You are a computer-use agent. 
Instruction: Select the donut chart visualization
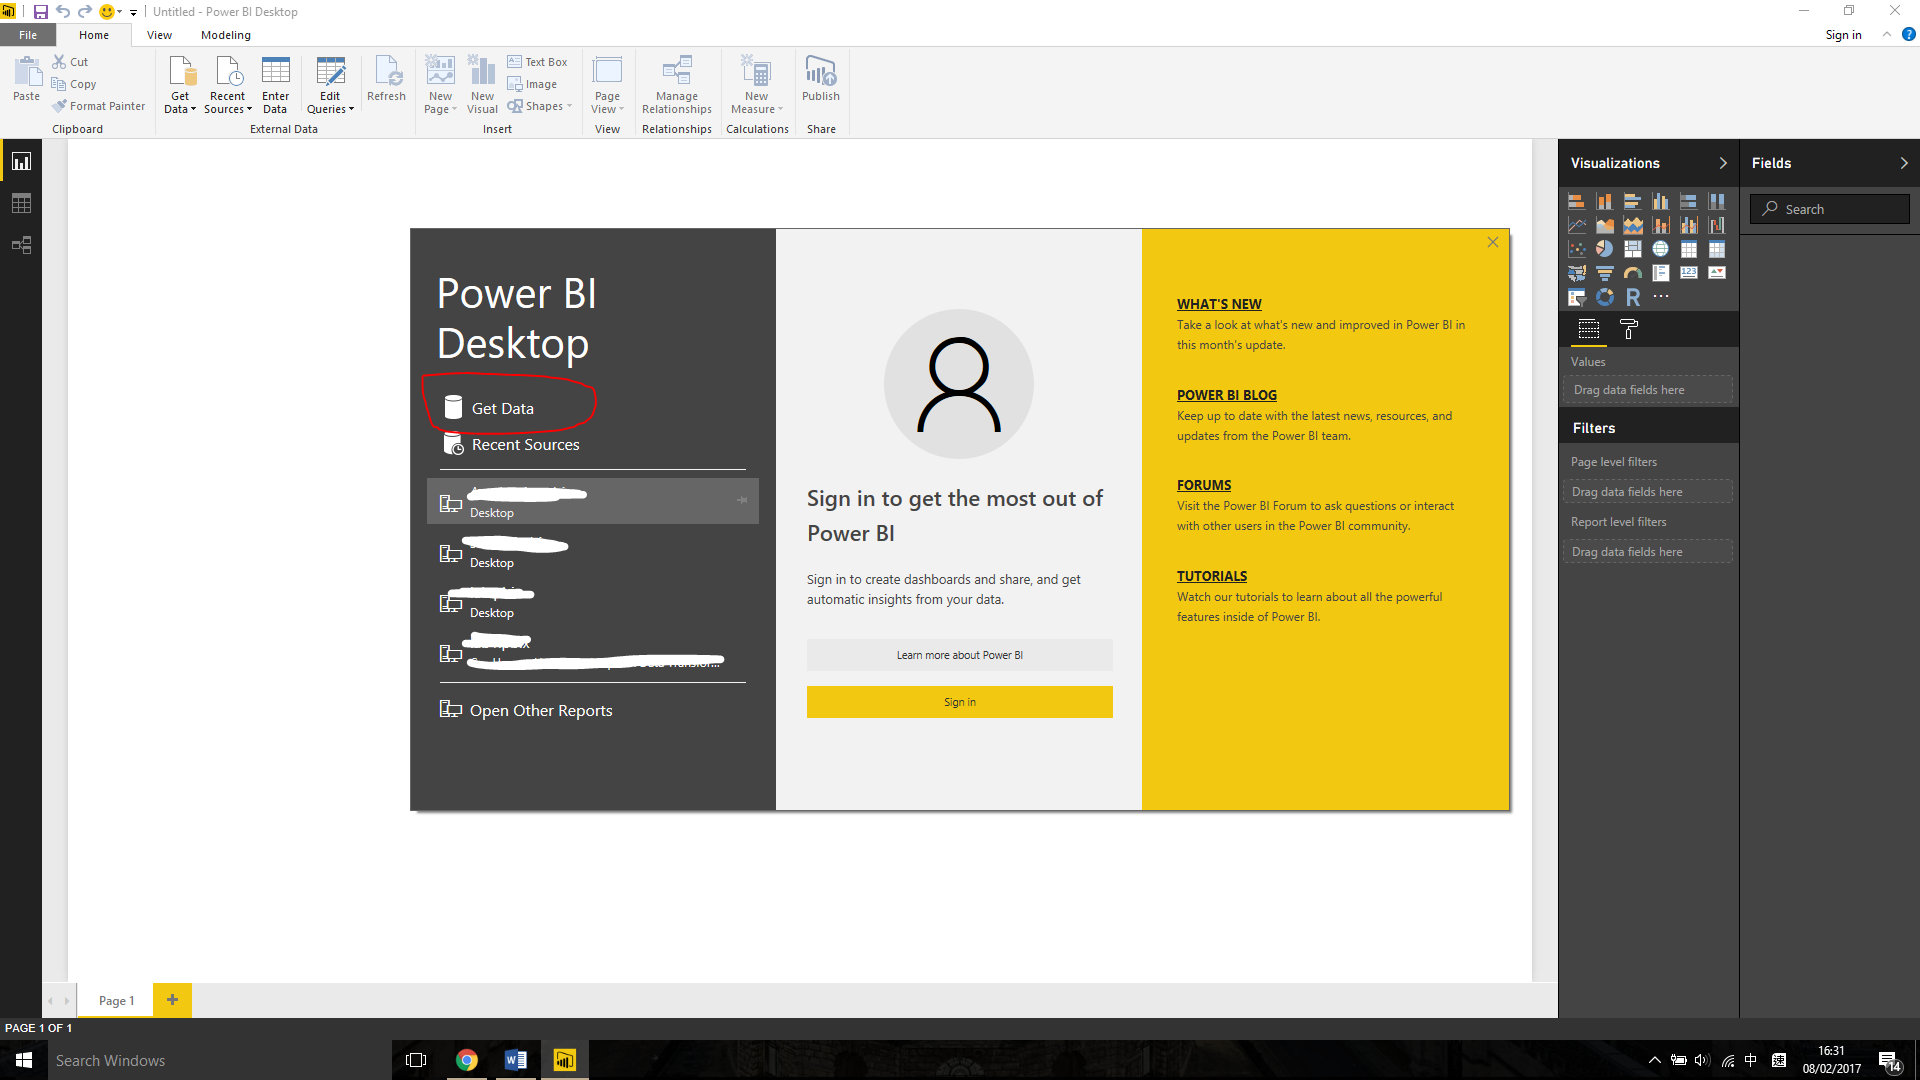(x=1604, y=297)
